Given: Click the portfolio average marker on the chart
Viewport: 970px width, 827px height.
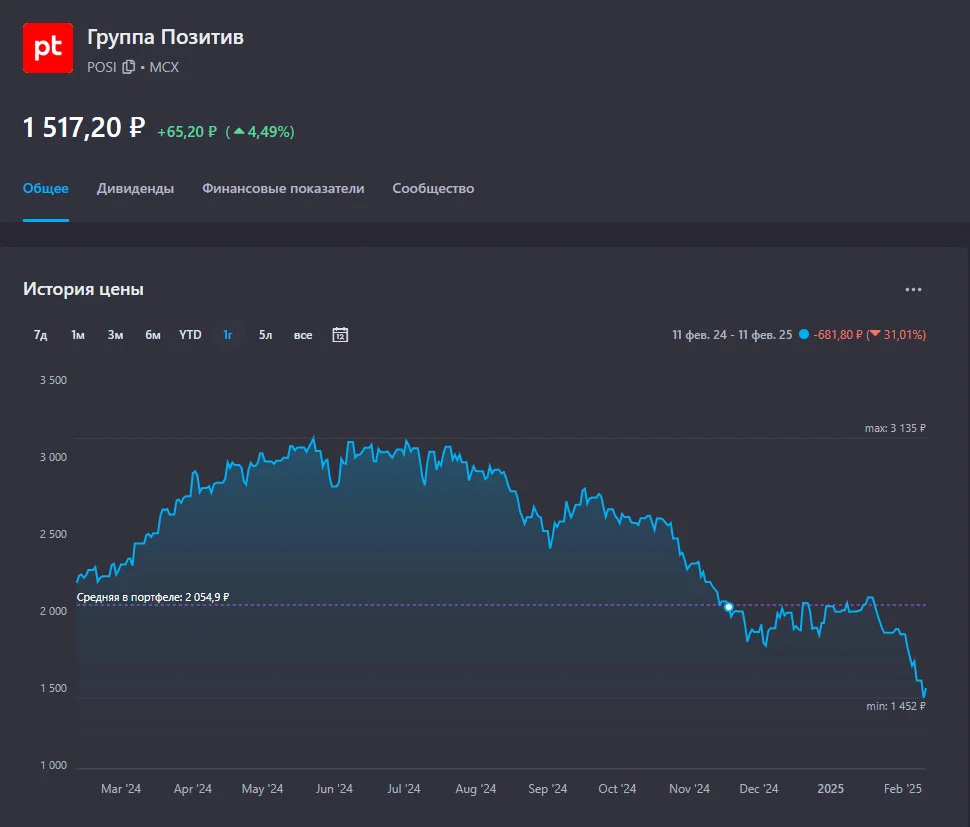Looking at the screenshot, I should pos(729,607).
